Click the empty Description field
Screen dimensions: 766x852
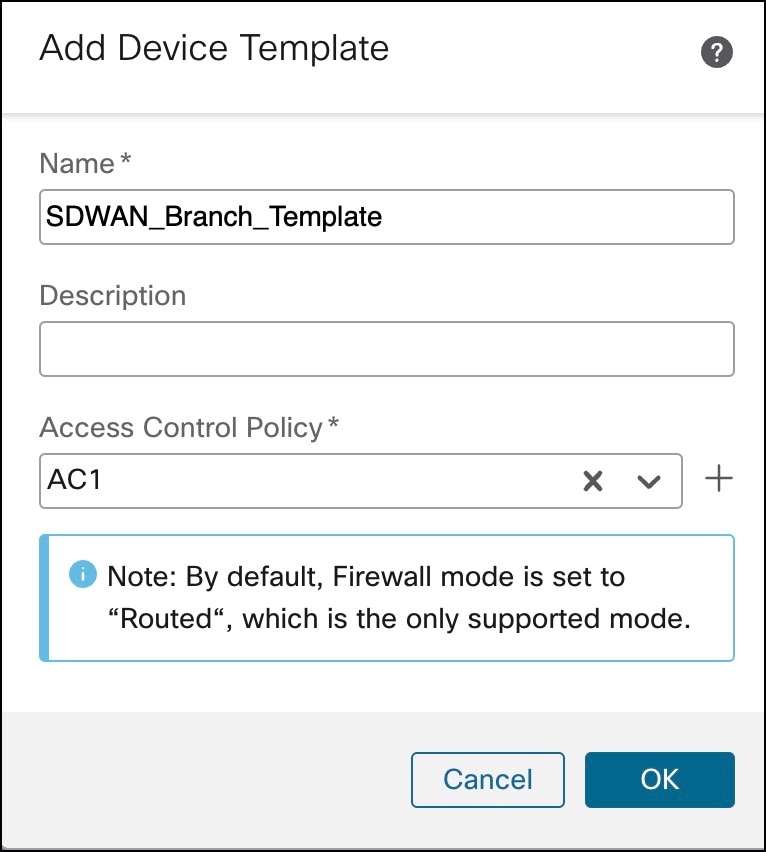[386, 348]
